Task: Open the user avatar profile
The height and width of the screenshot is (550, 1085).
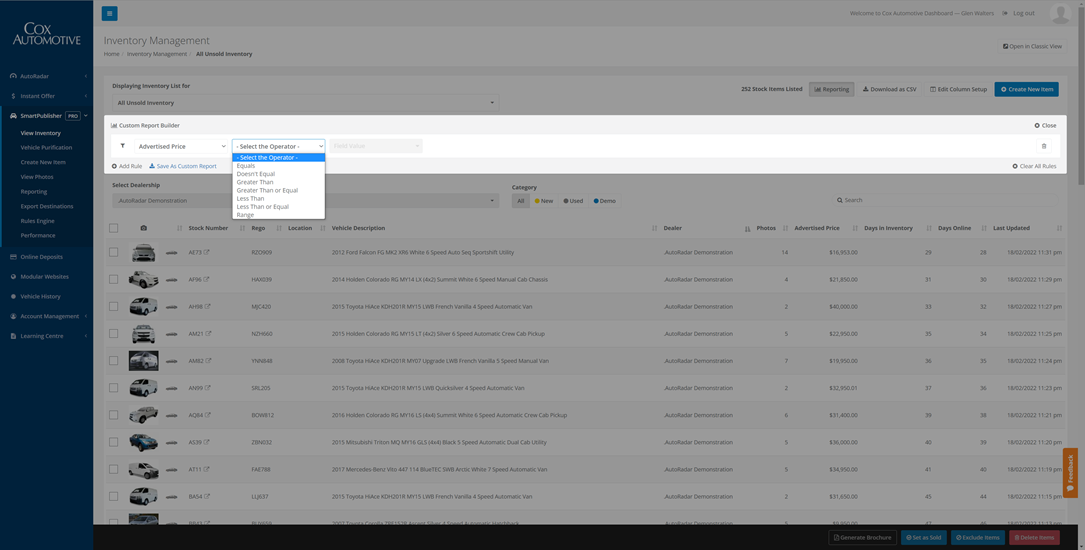Action: (1060, 13)
